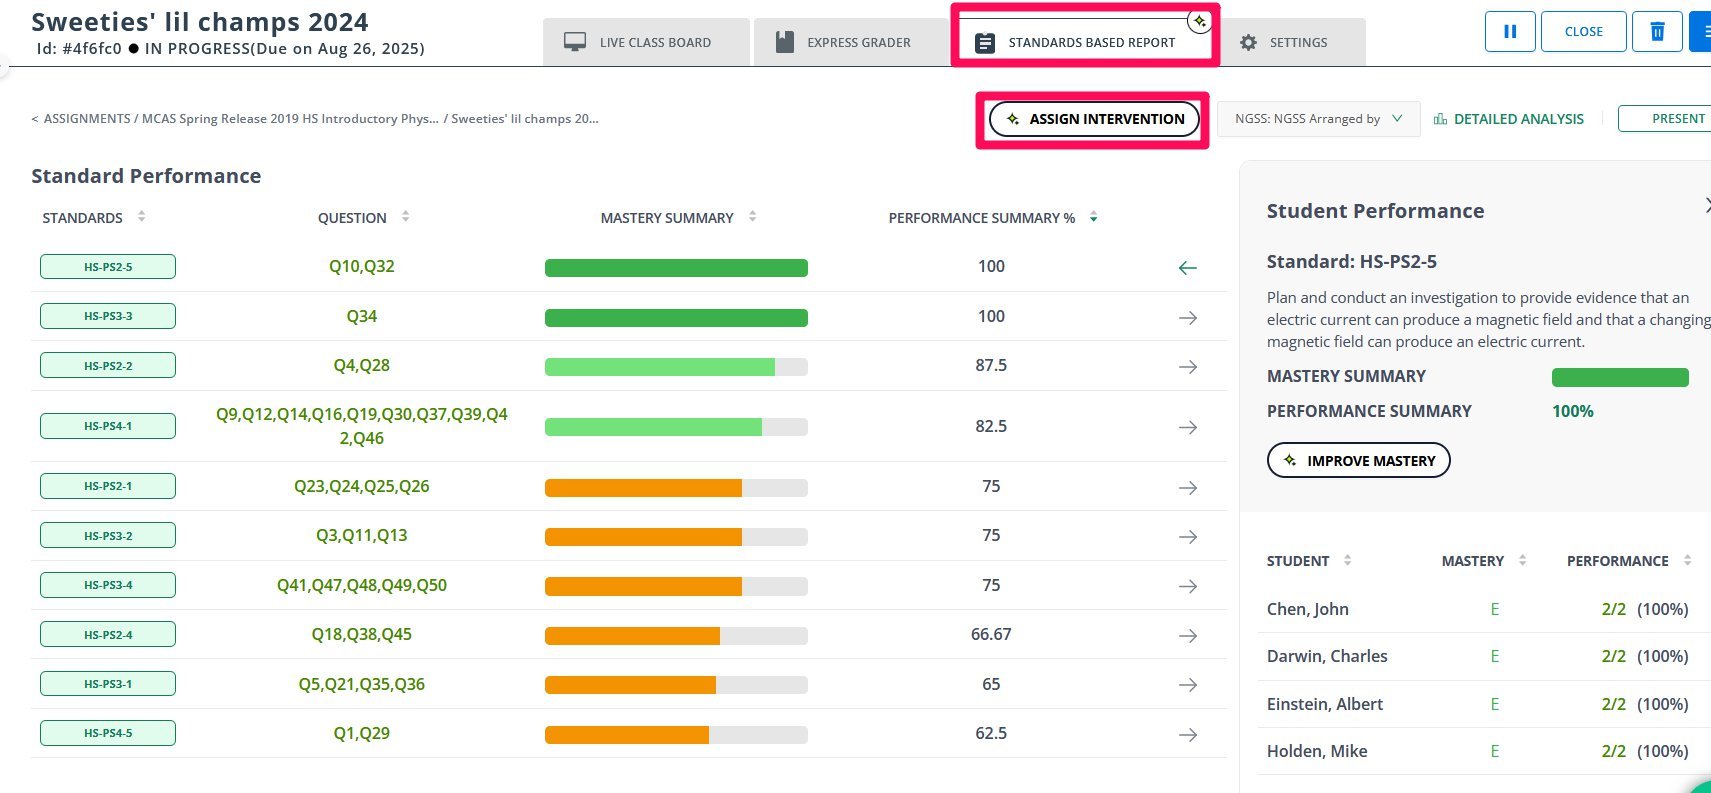
Task: Click HS-PS2-5 green mastery bar
Action: pyautogui.click(x=676, y=268)
